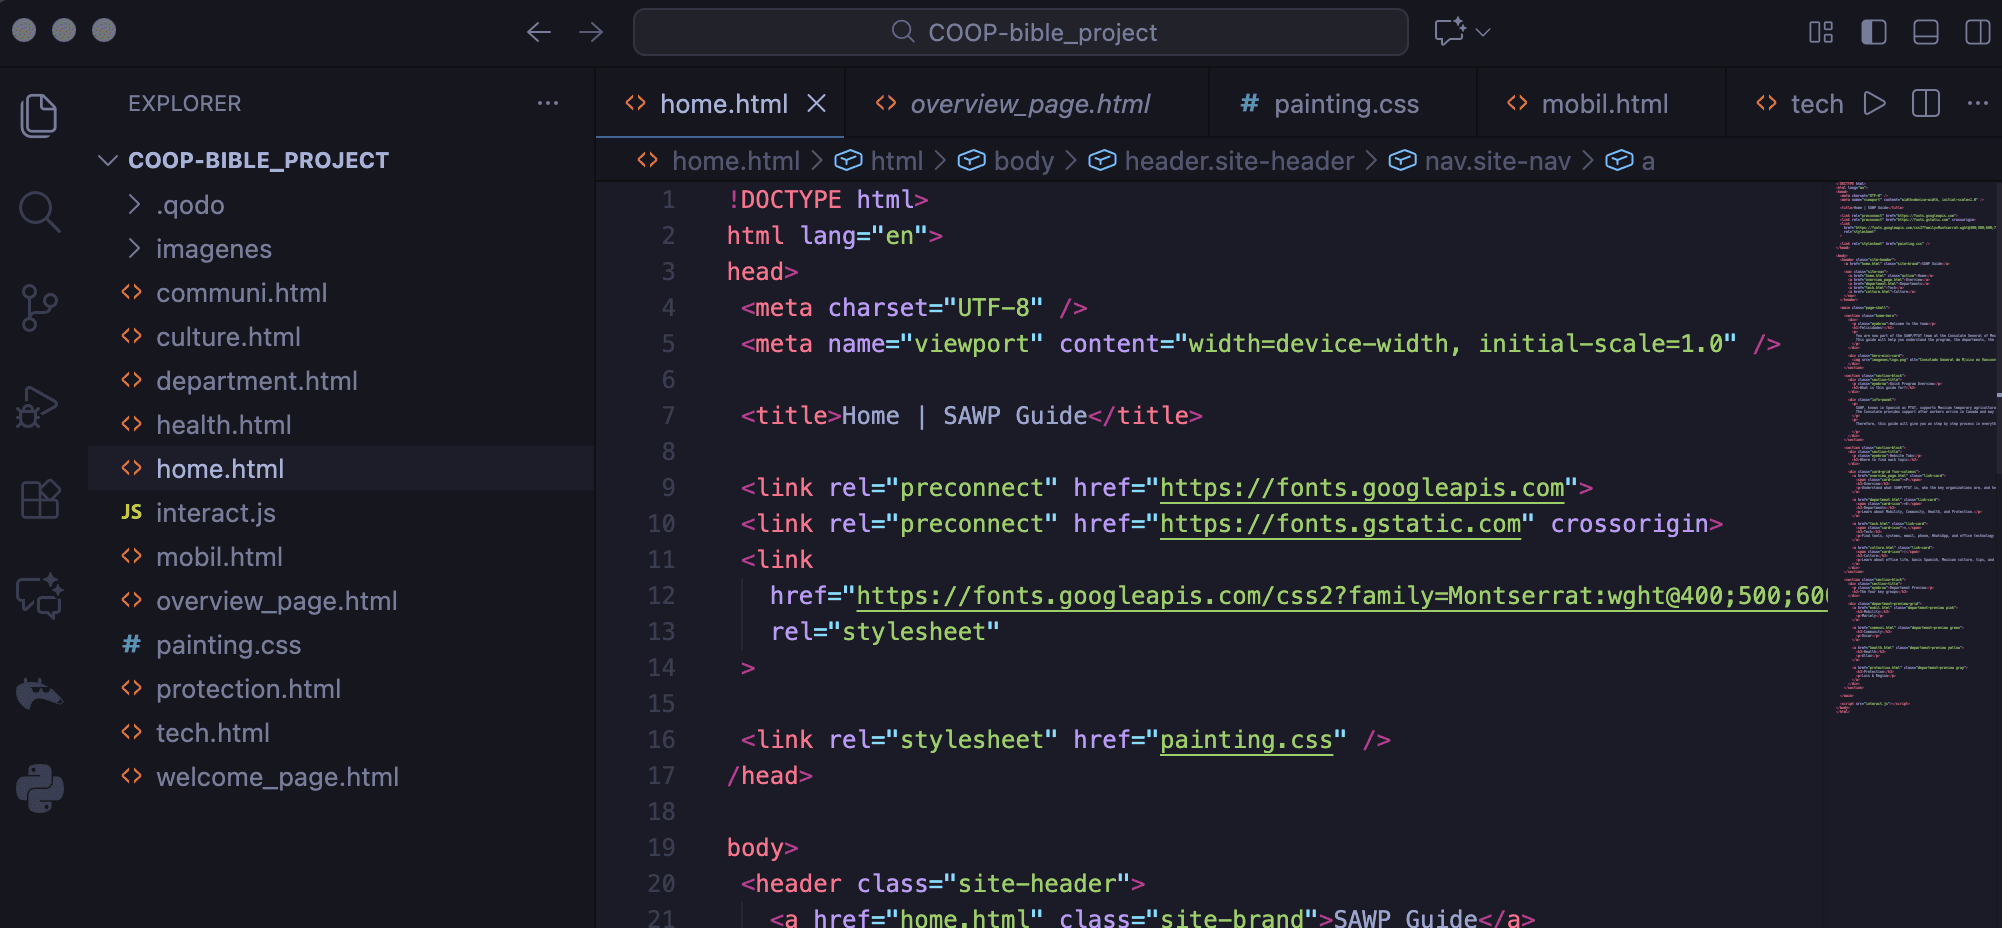Viewport: 2002px width, 928px height.
Task: Open the Source Control view
Action: (x=39, y=307)
